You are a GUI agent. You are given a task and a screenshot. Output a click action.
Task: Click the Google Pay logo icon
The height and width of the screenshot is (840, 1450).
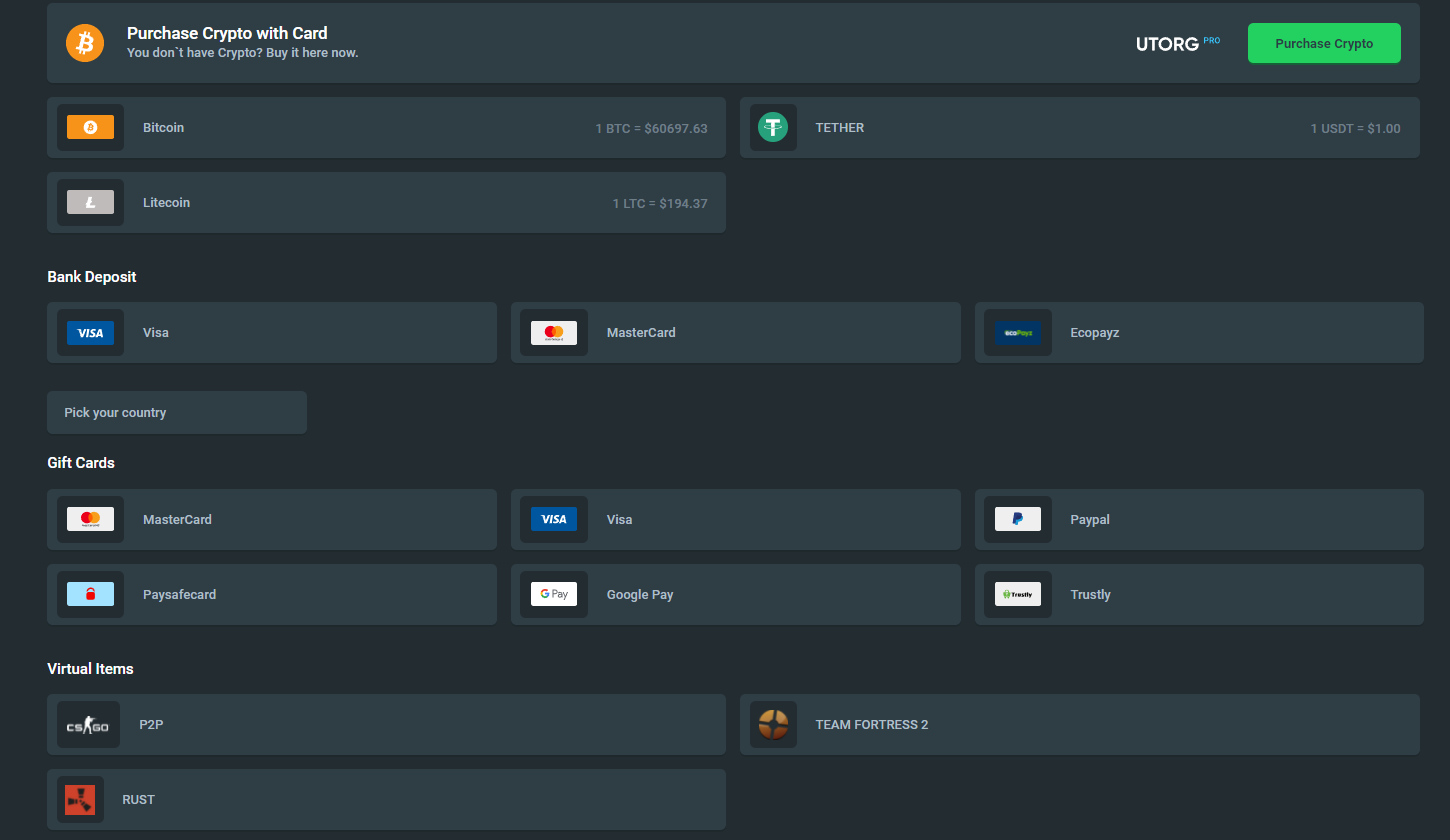(554, 594)
